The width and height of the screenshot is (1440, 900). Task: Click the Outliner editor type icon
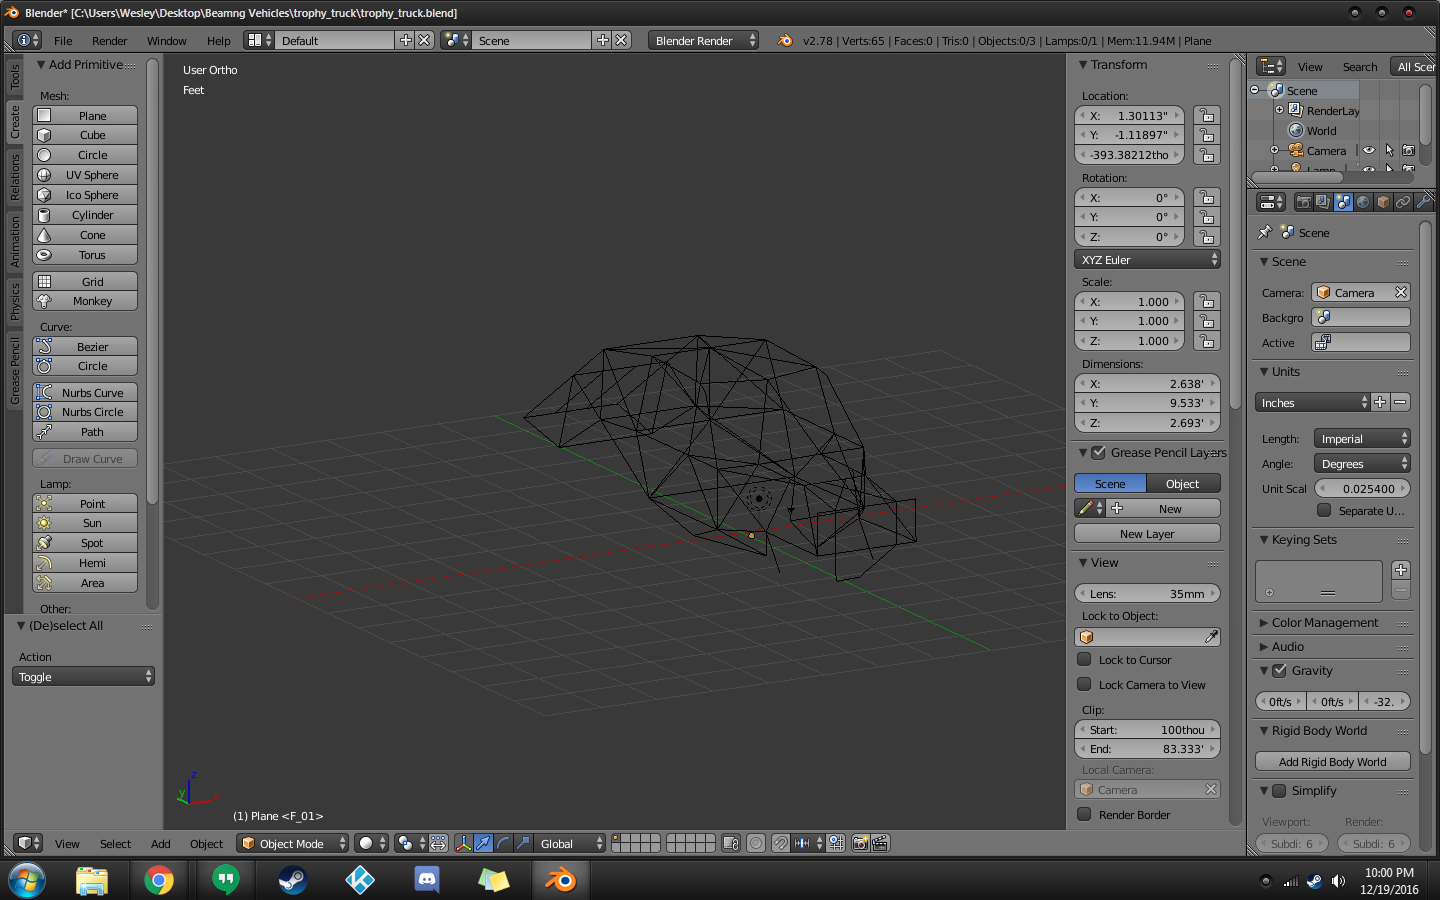(1271, 66)
